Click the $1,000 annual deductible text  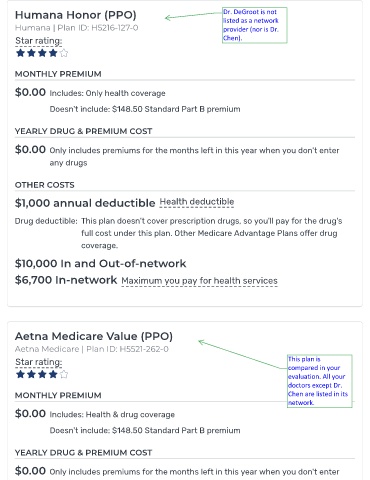[x=85, y=203]
